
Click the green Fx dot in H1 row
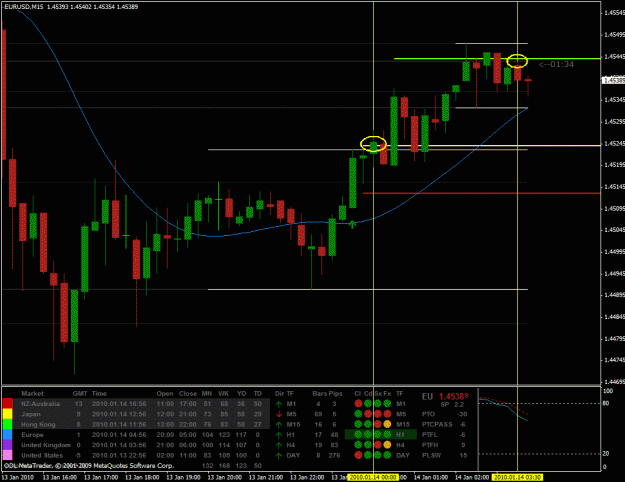(x=387, y=435)
